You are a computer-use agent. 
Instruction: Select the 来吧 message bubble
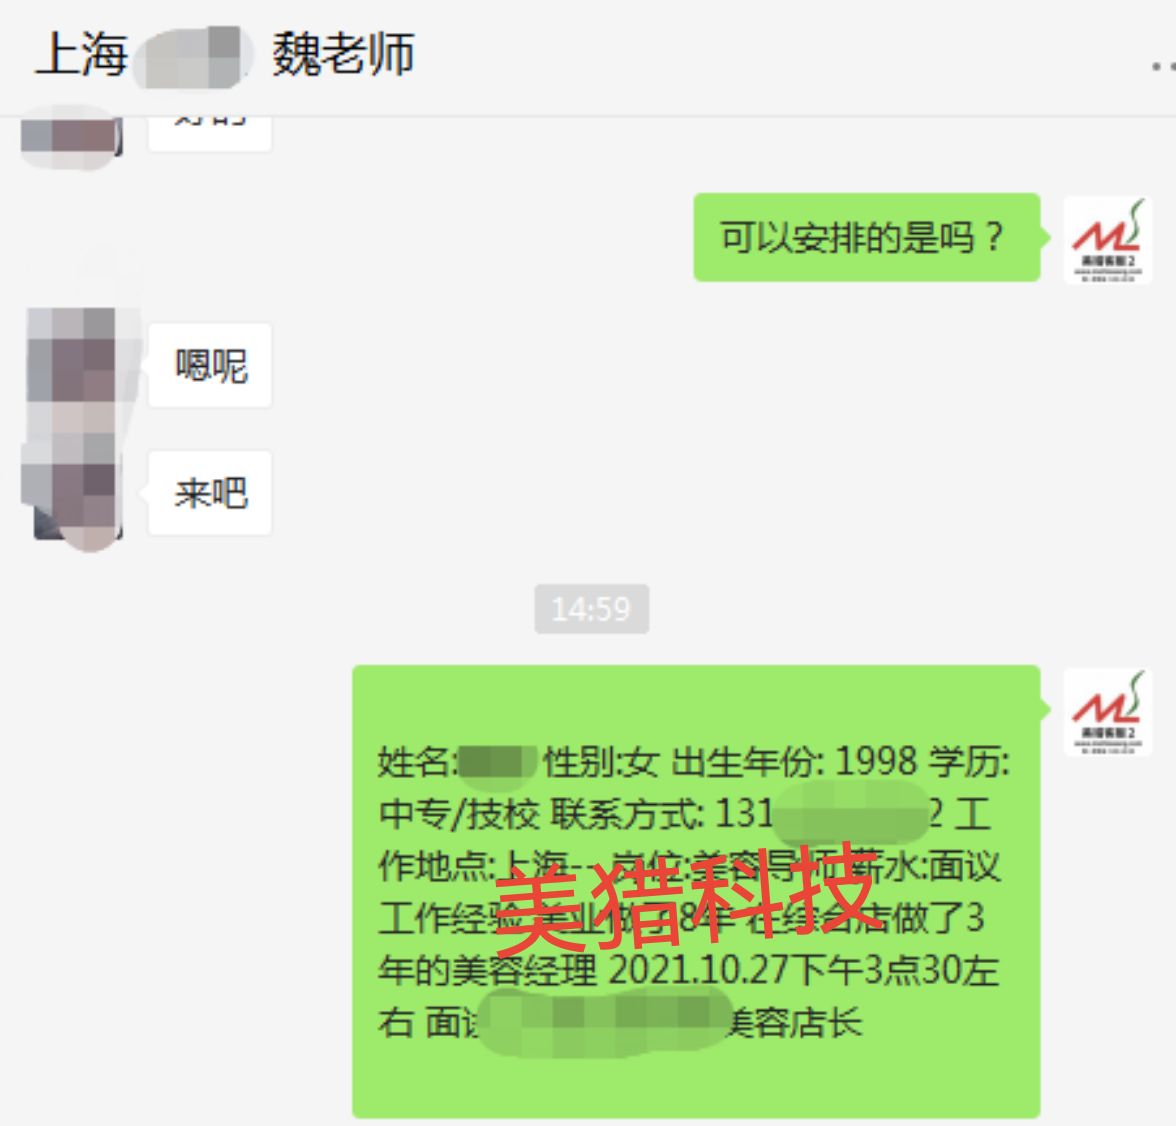click(x=210, y=493)
